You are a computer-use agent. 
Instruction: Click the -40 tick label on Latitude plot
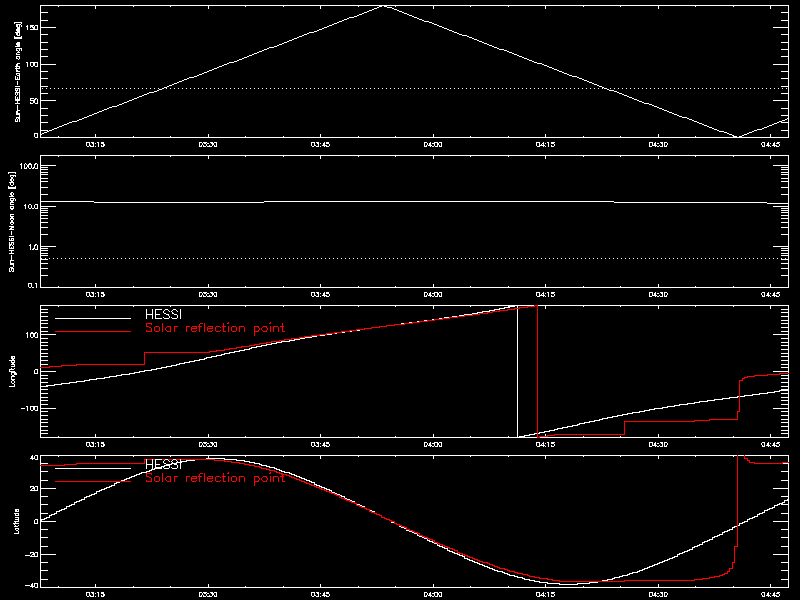[x=32, y=585]
